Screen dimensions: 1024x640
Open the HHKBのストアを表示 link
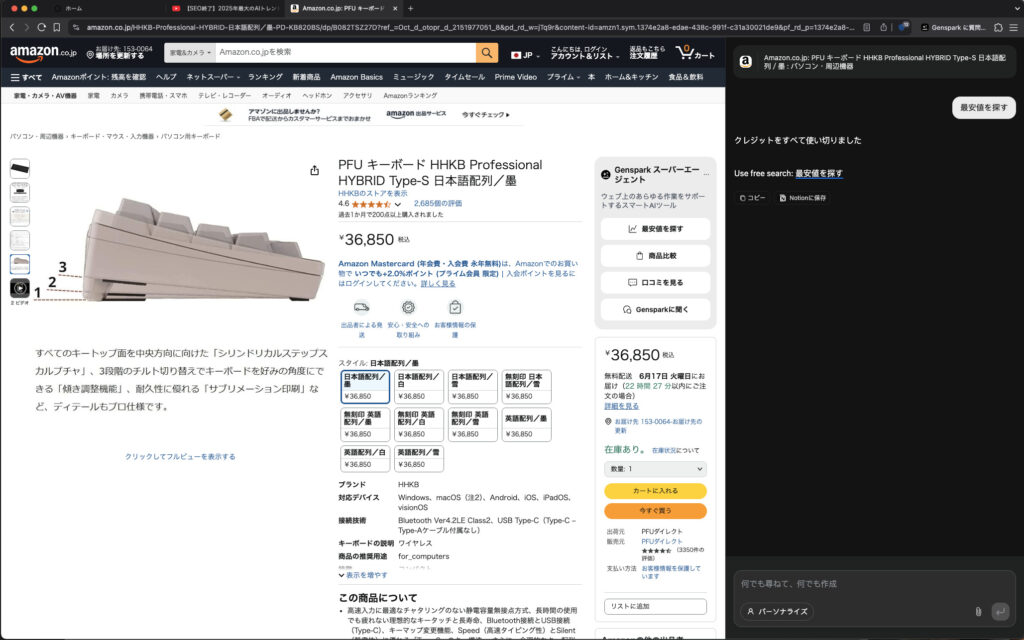pyautogui.click(x=372, y=193)
